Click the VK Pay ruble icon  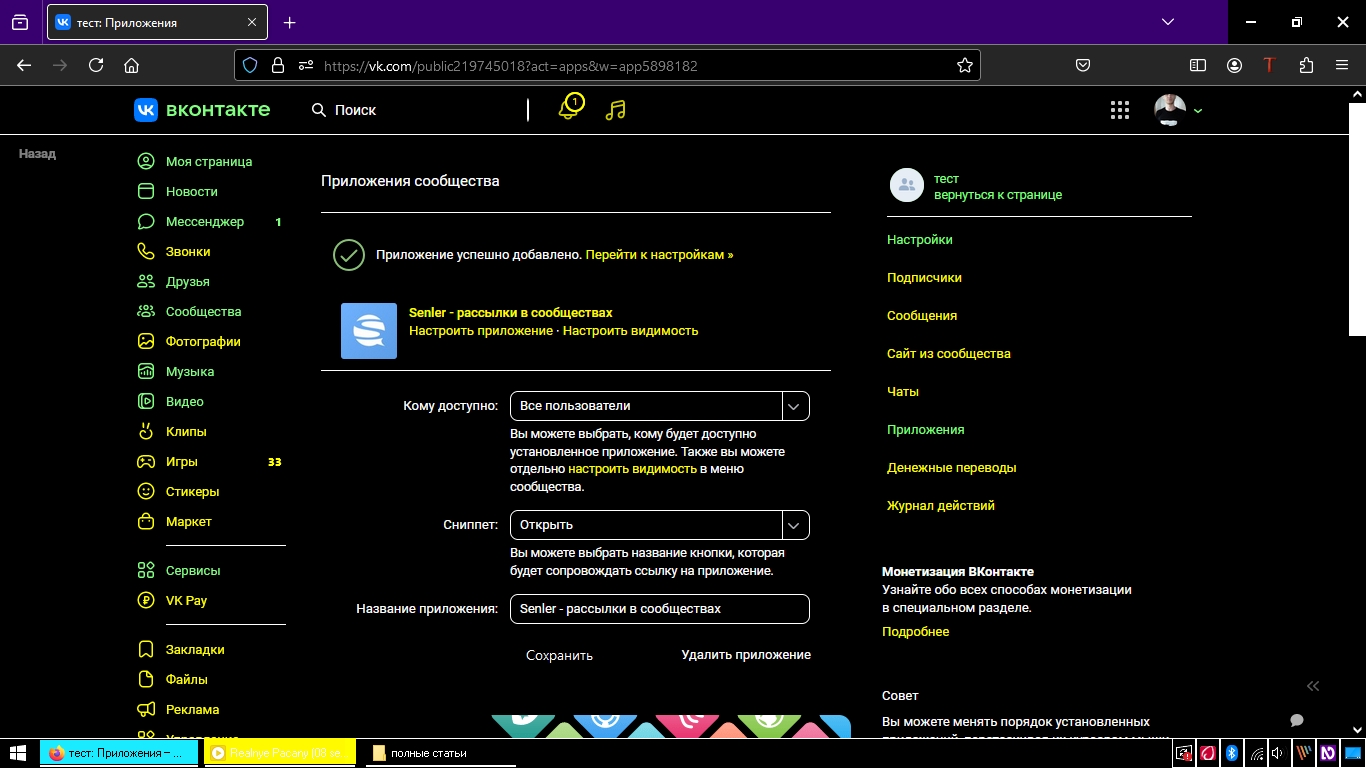point(146,600)
